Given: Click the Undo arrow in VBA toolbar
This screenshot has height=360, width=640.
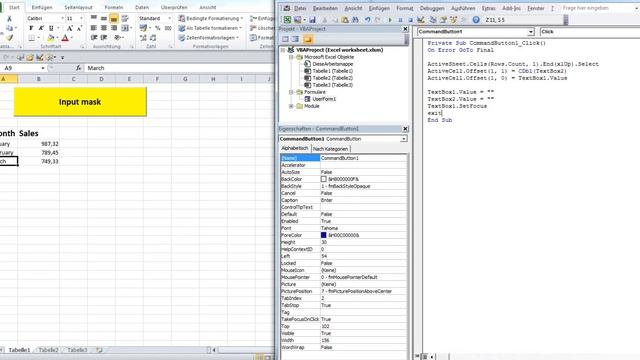Looking at the screenshot, I should 368,20.
